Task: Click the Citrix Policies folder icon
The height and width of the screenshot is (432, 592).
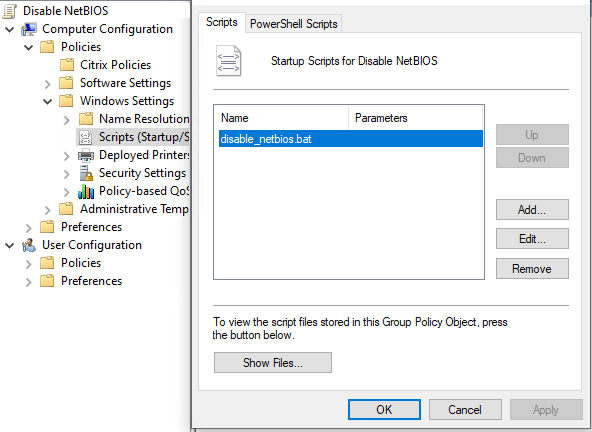Action: click(x=67, y=65)
